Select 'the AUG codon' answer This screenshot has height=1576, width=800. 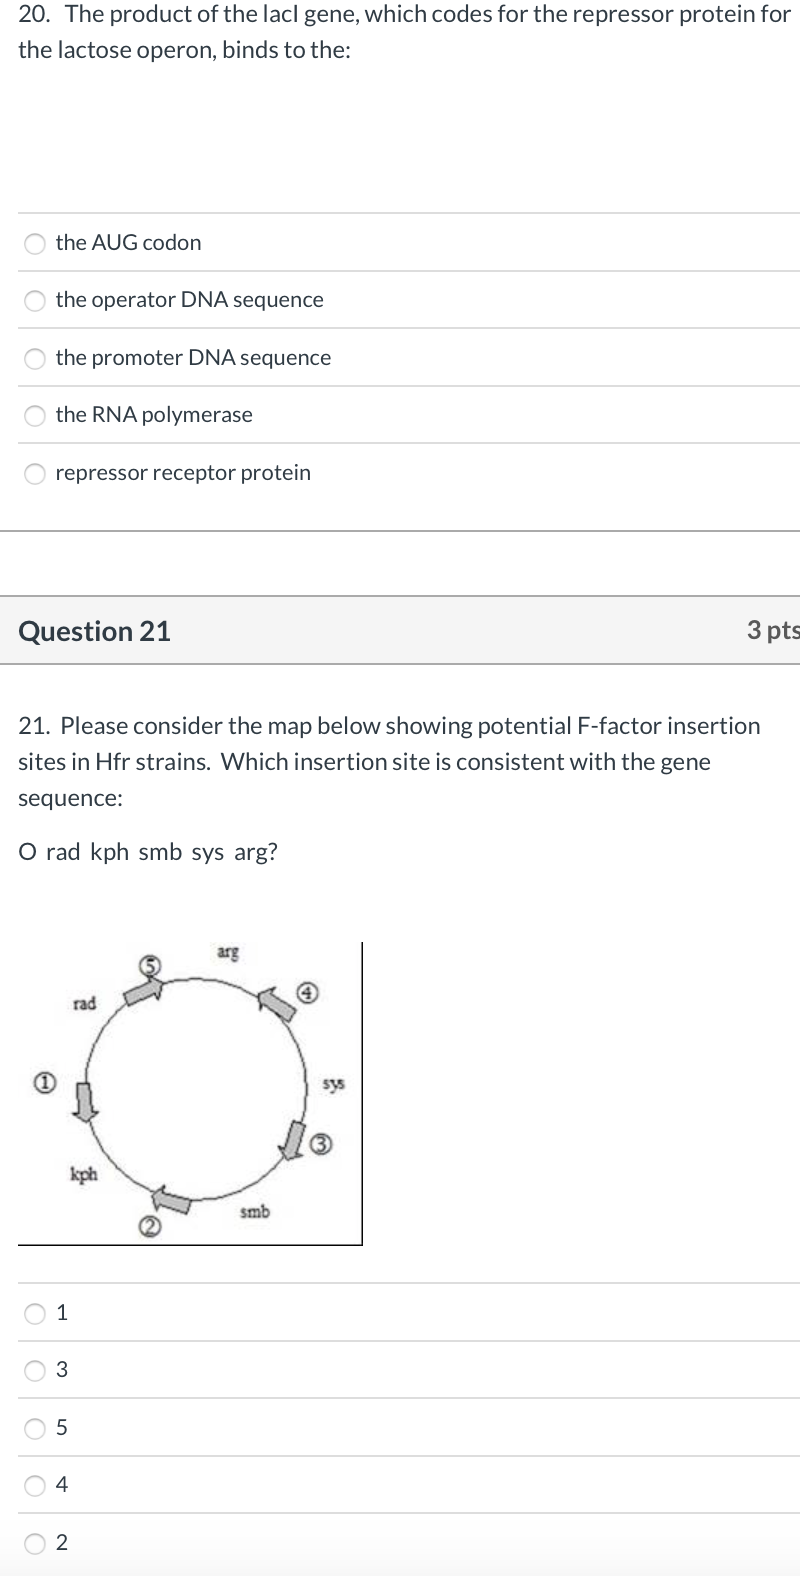point(34,242)
